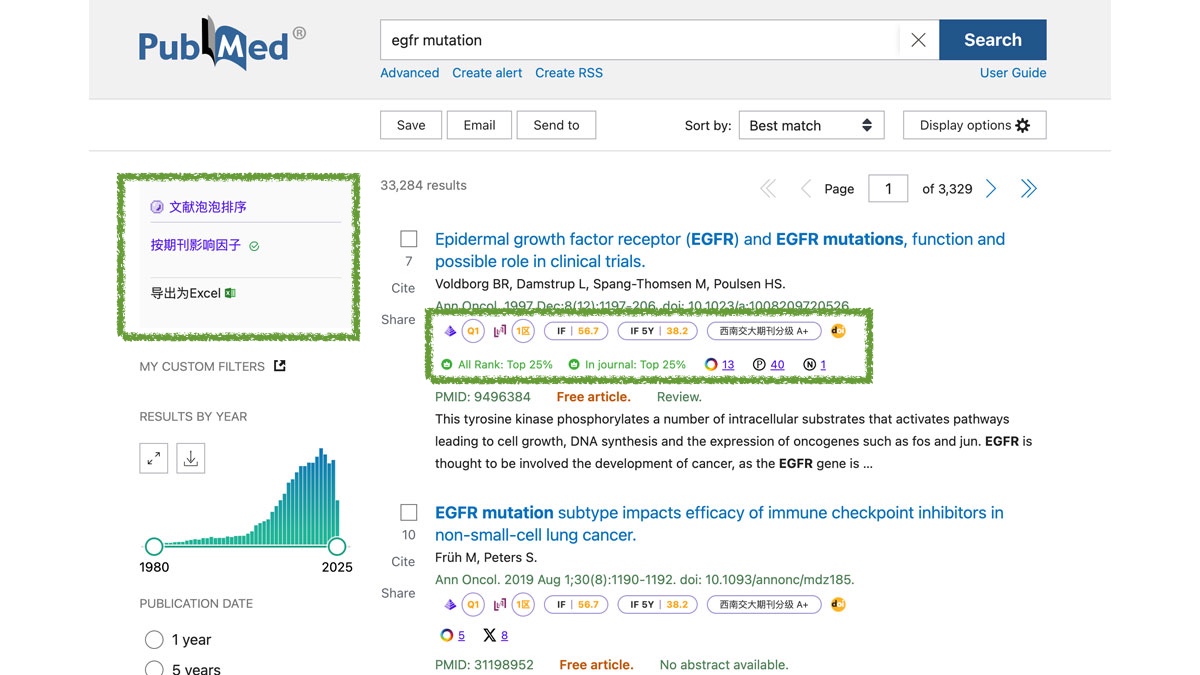The width and height of the screenshot is (1200, 675).
Task: Check the first result's checkbox
Action: point(409,239)
